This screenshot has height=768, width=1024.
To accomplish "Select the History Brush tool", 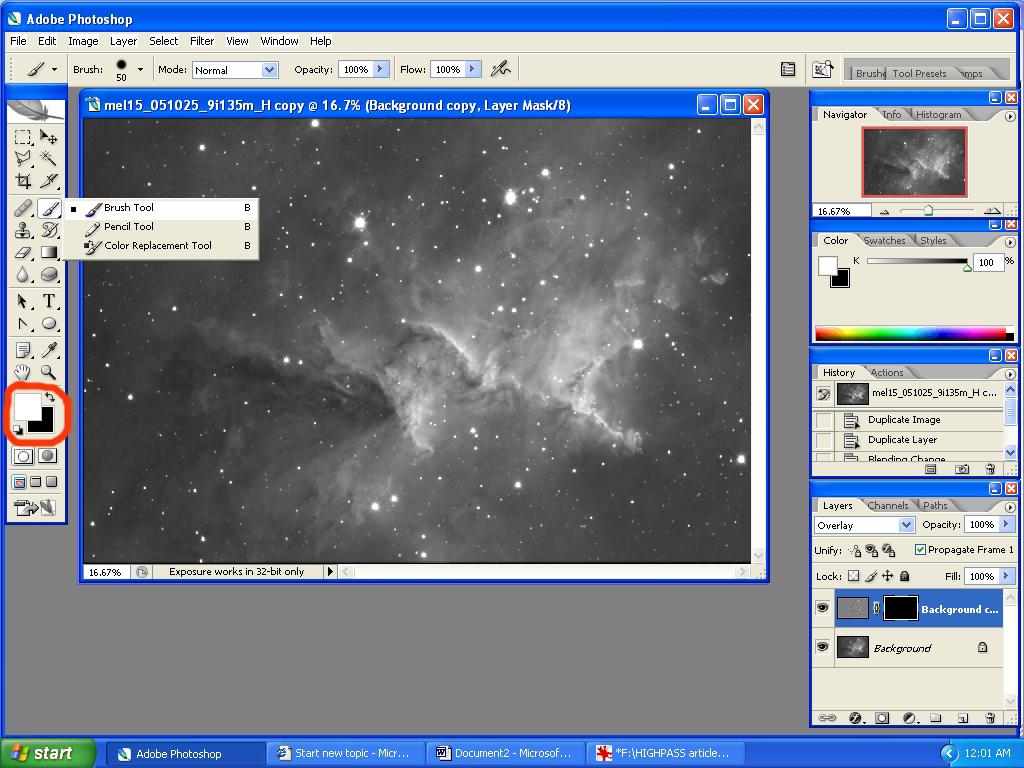I will click(48, 230).
